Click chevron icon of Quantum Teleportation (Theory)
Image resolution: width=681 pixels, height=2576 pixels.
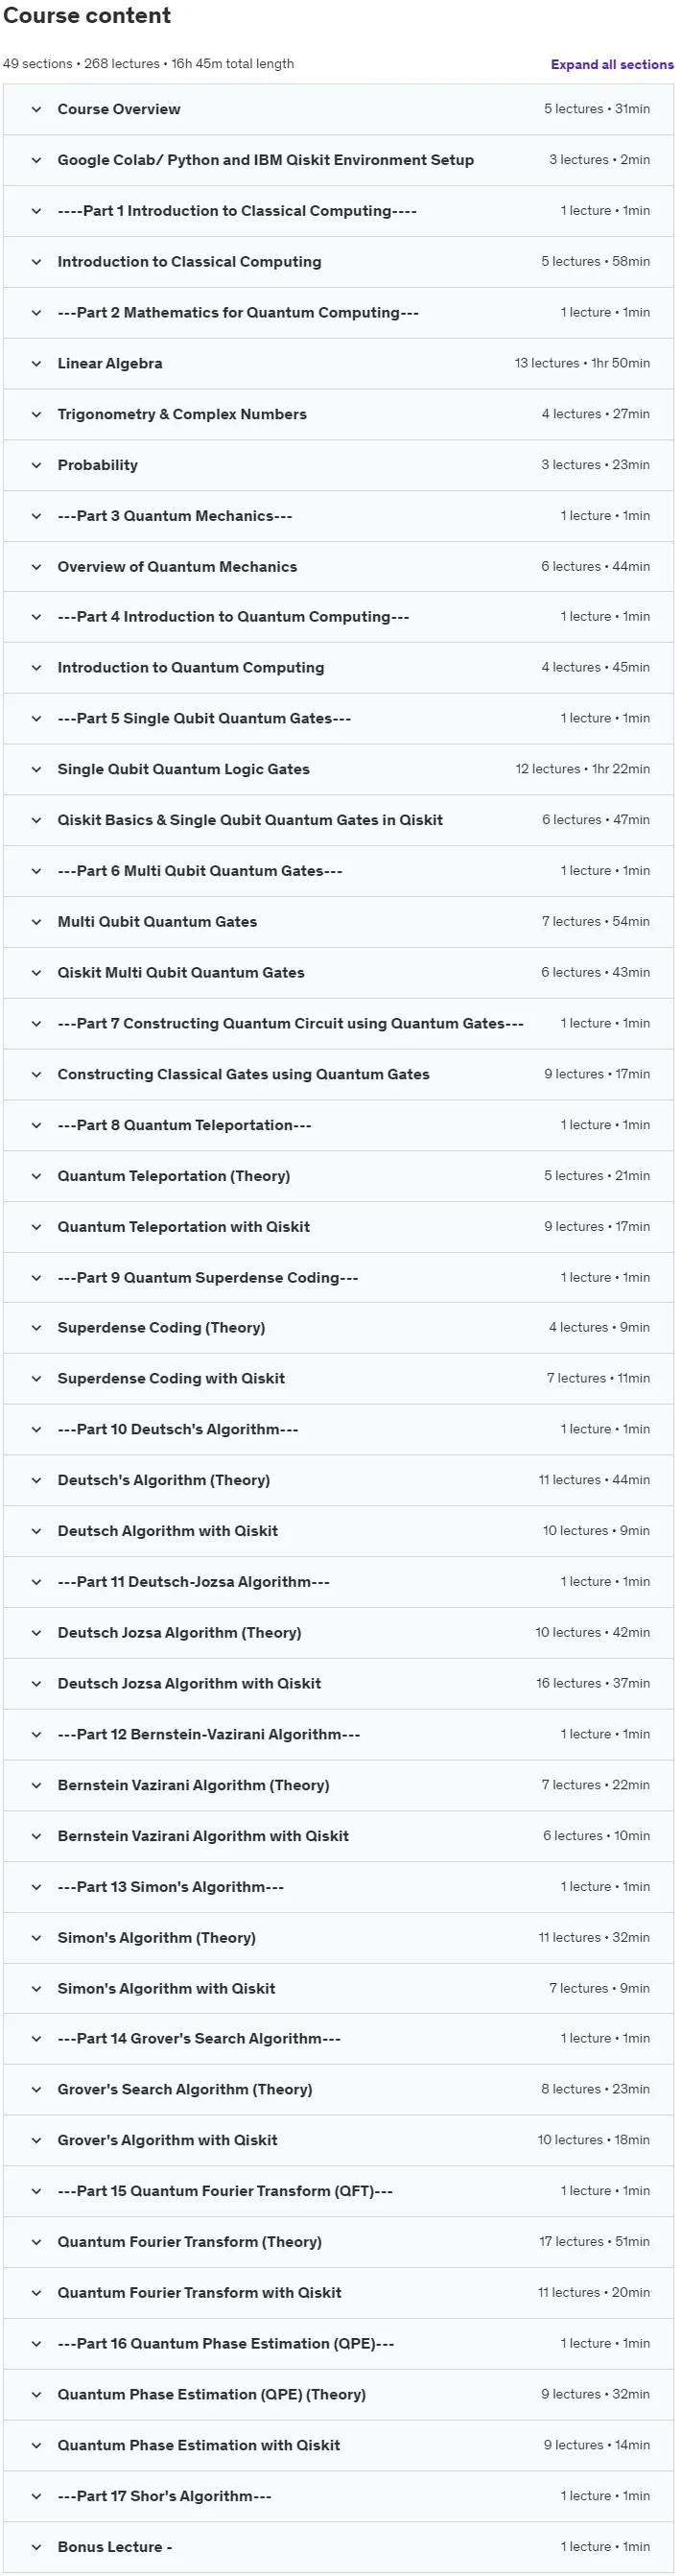tap(36, 1176)
